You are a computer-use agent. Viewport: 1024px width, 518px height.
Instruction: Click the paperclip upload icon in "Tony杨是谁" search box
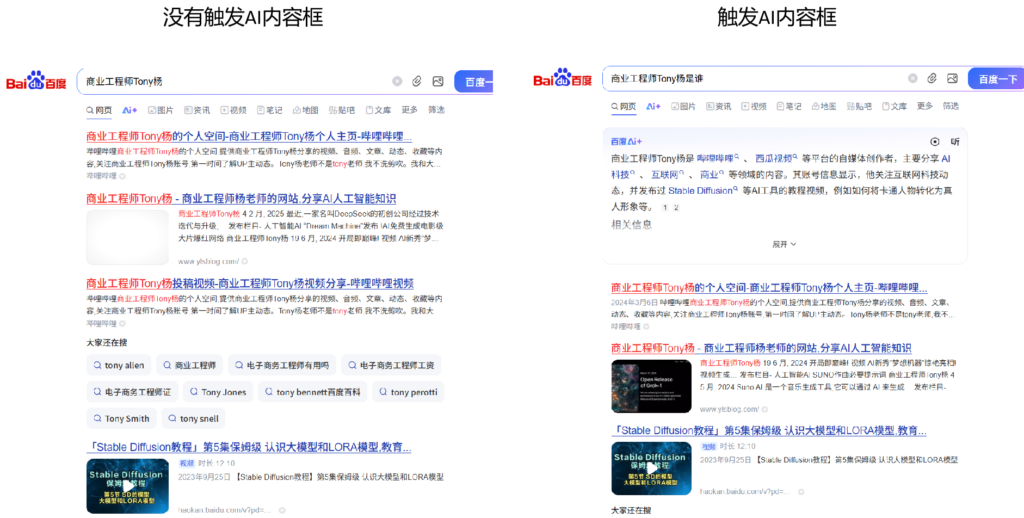point(932,78)
